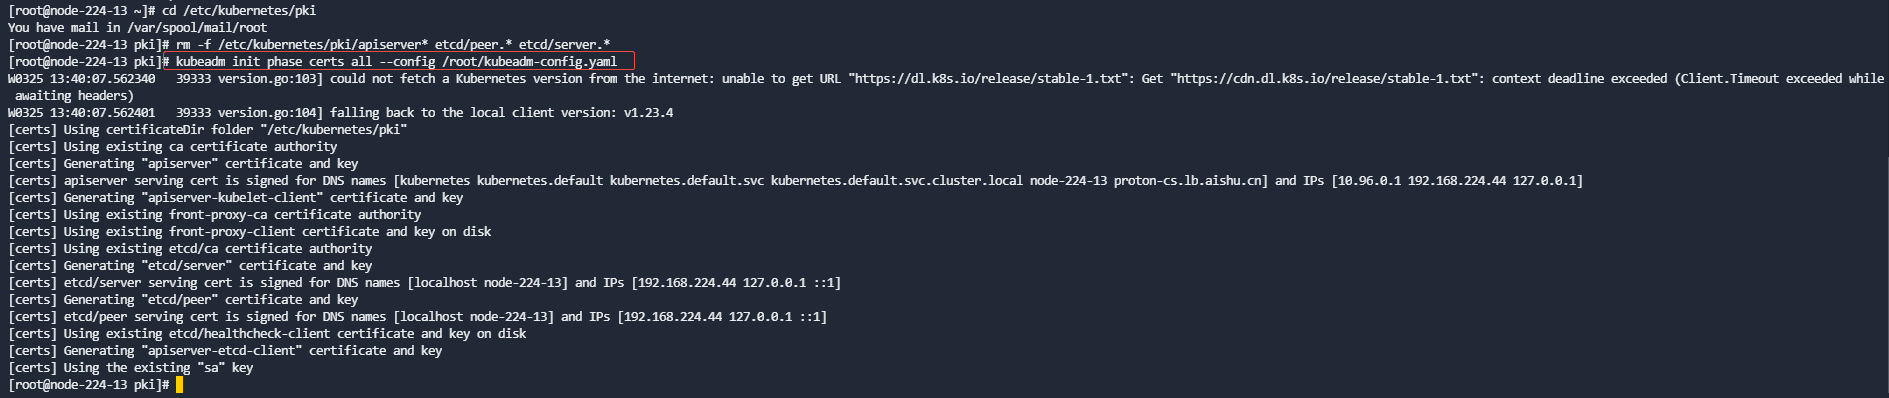Click the certificateDir folder /etc/kubernetes/pki line

208,130
